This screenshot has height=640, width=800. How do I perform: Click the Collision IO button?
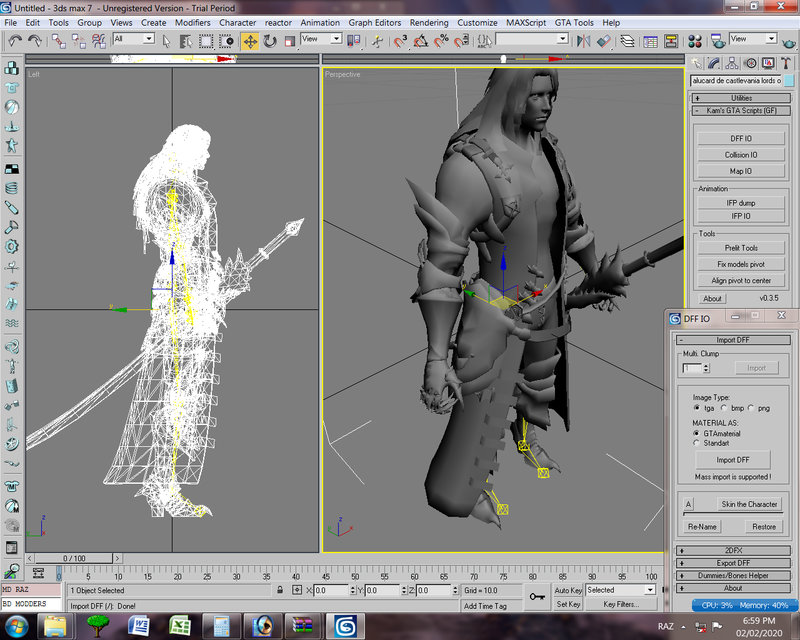point(741,155)
